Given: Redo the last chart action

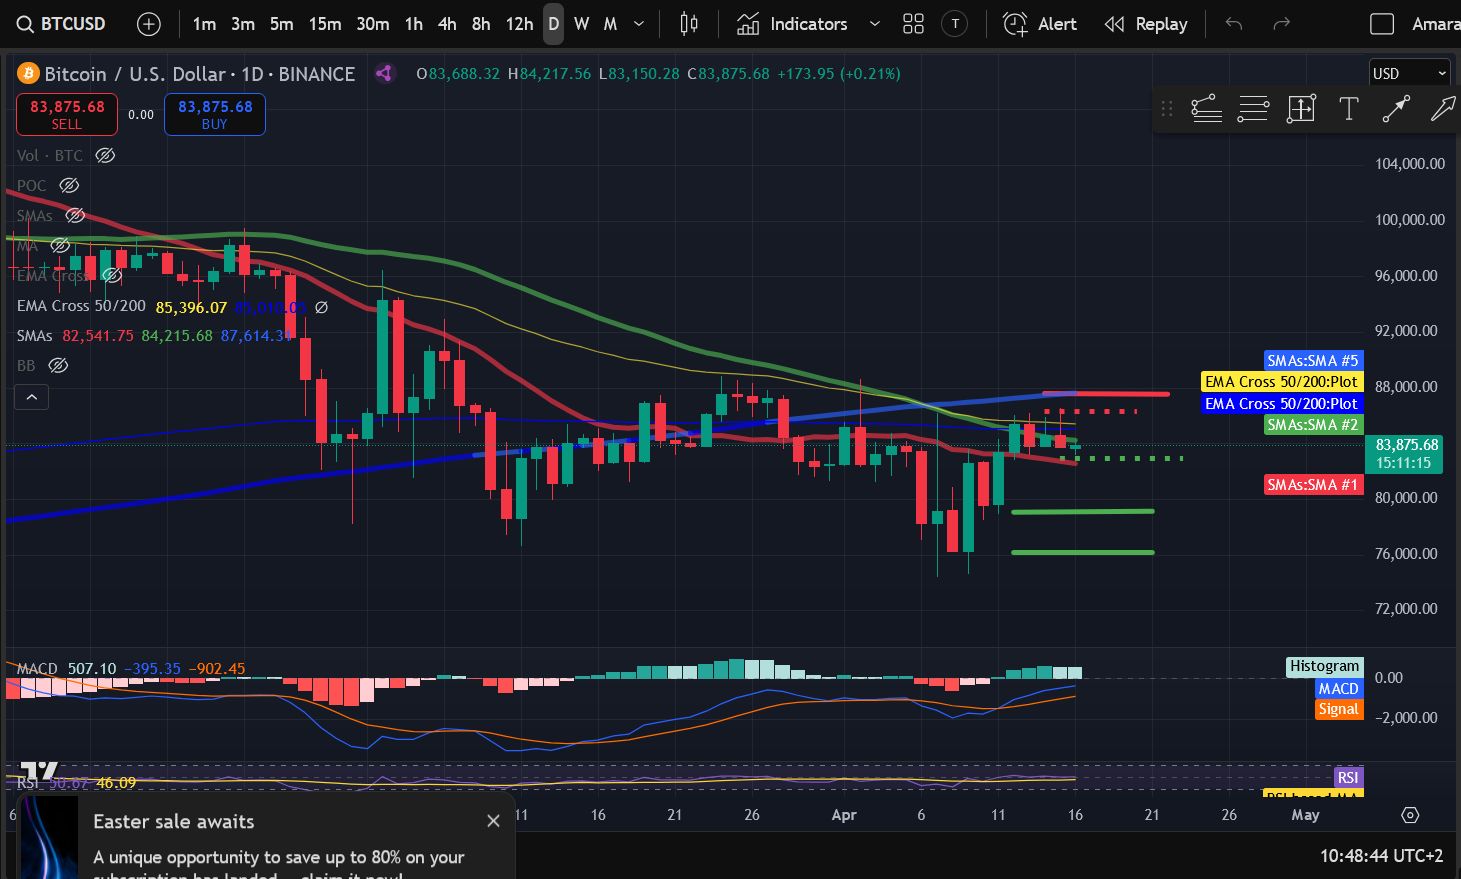Looking at the screenshot, I should tap(1281, 24).
